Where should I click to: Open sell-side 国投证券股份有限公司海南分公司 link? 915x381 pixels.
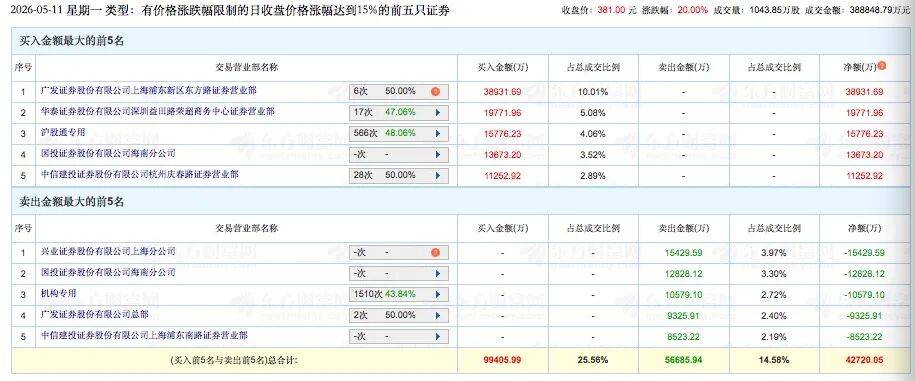click(x=108, y=272)
